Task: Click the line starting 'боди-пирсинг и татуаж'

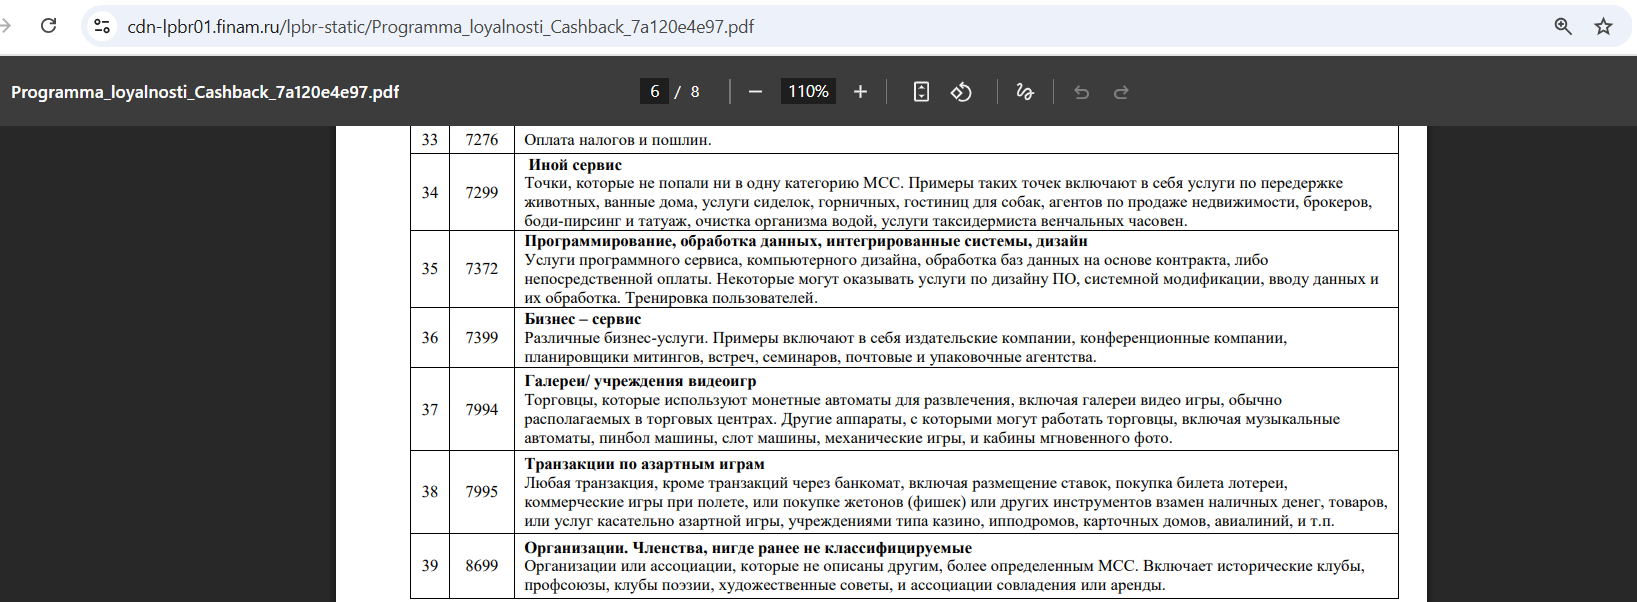Action: tap(856, 221)
